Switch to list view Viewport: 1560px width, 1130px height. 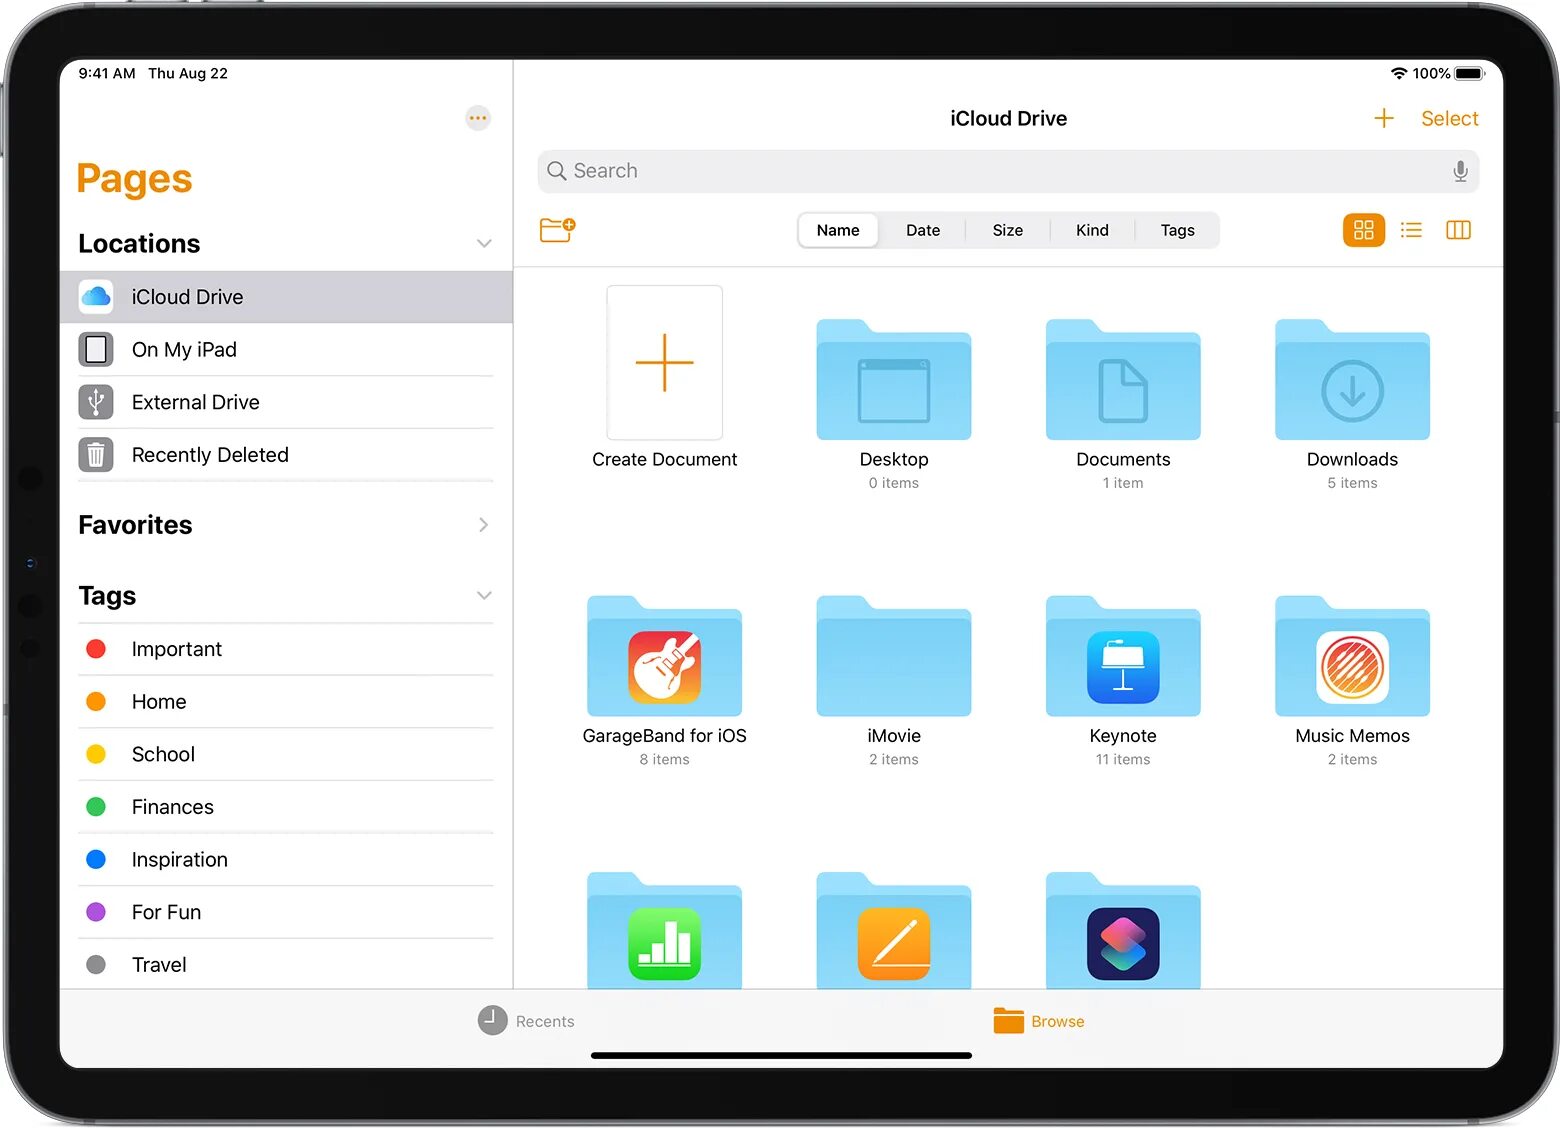pyautogui.click(x=1411, y=230)
